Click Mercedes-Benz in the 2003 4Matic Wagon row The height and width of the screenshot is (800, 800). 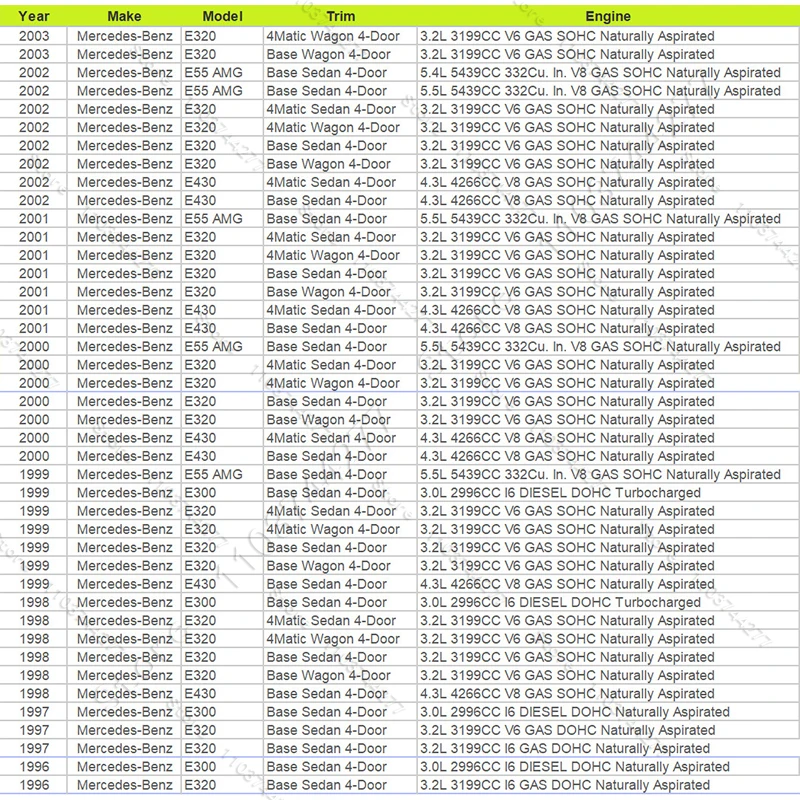[124, 36]
